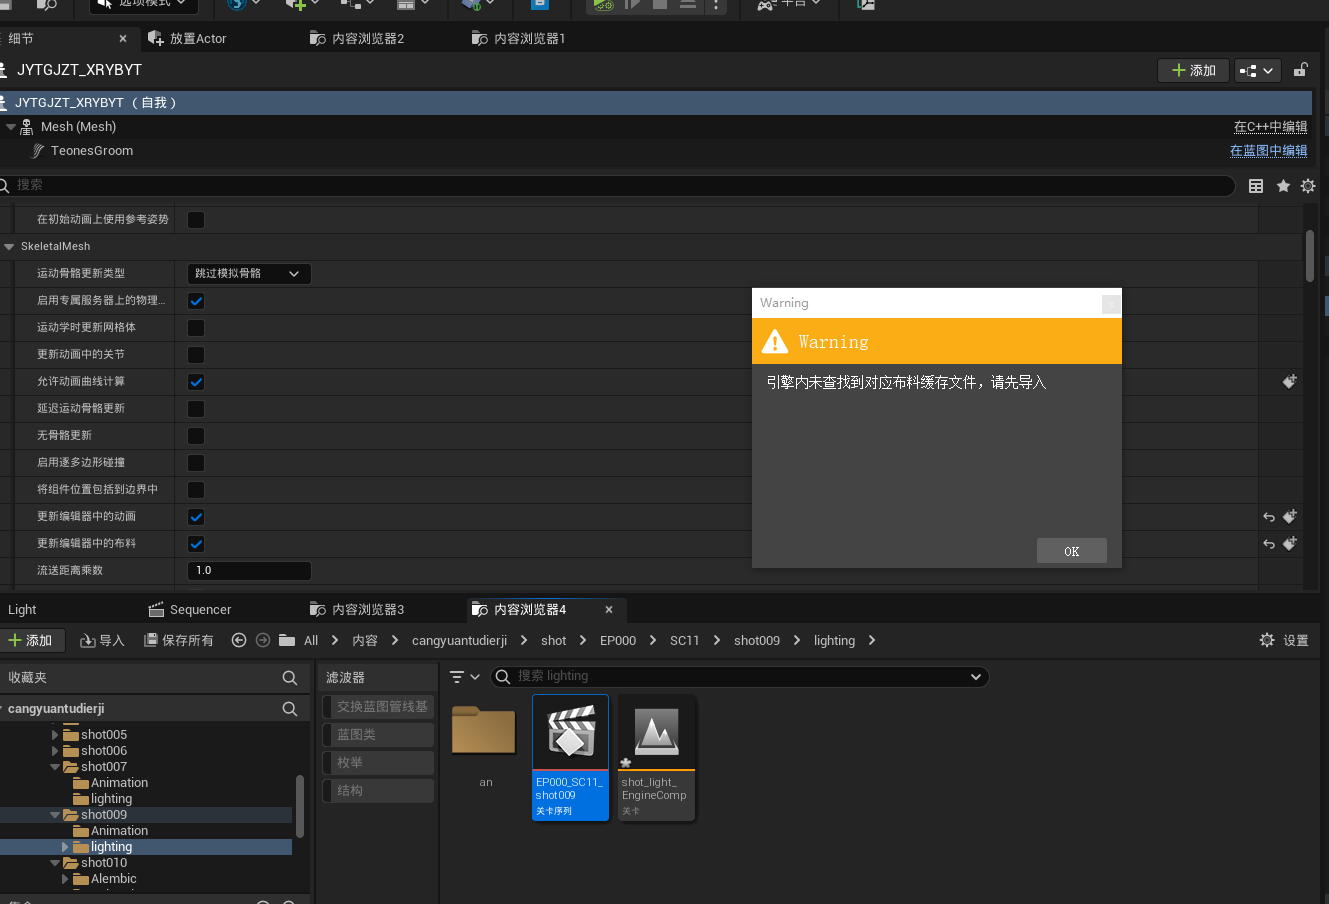The width and height of the screenshot is (1329, 904).
Task: Switch to 内容浏览器2 tab
Action: [x=367, y=38]
